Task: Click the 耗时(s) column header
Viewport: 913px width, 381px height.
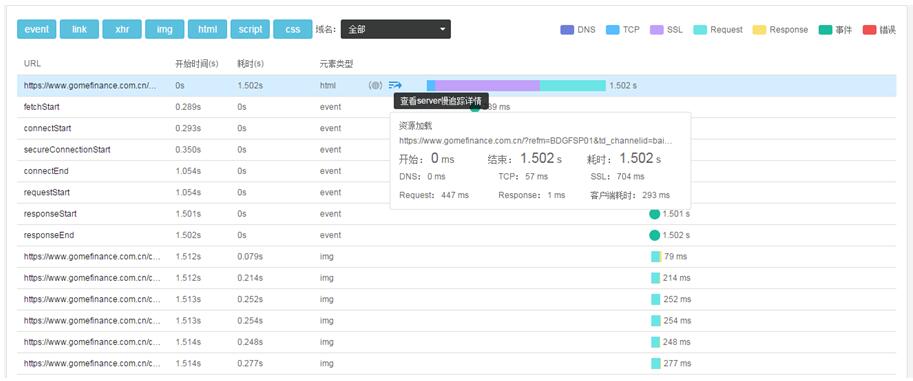Action: pos(250,64)
